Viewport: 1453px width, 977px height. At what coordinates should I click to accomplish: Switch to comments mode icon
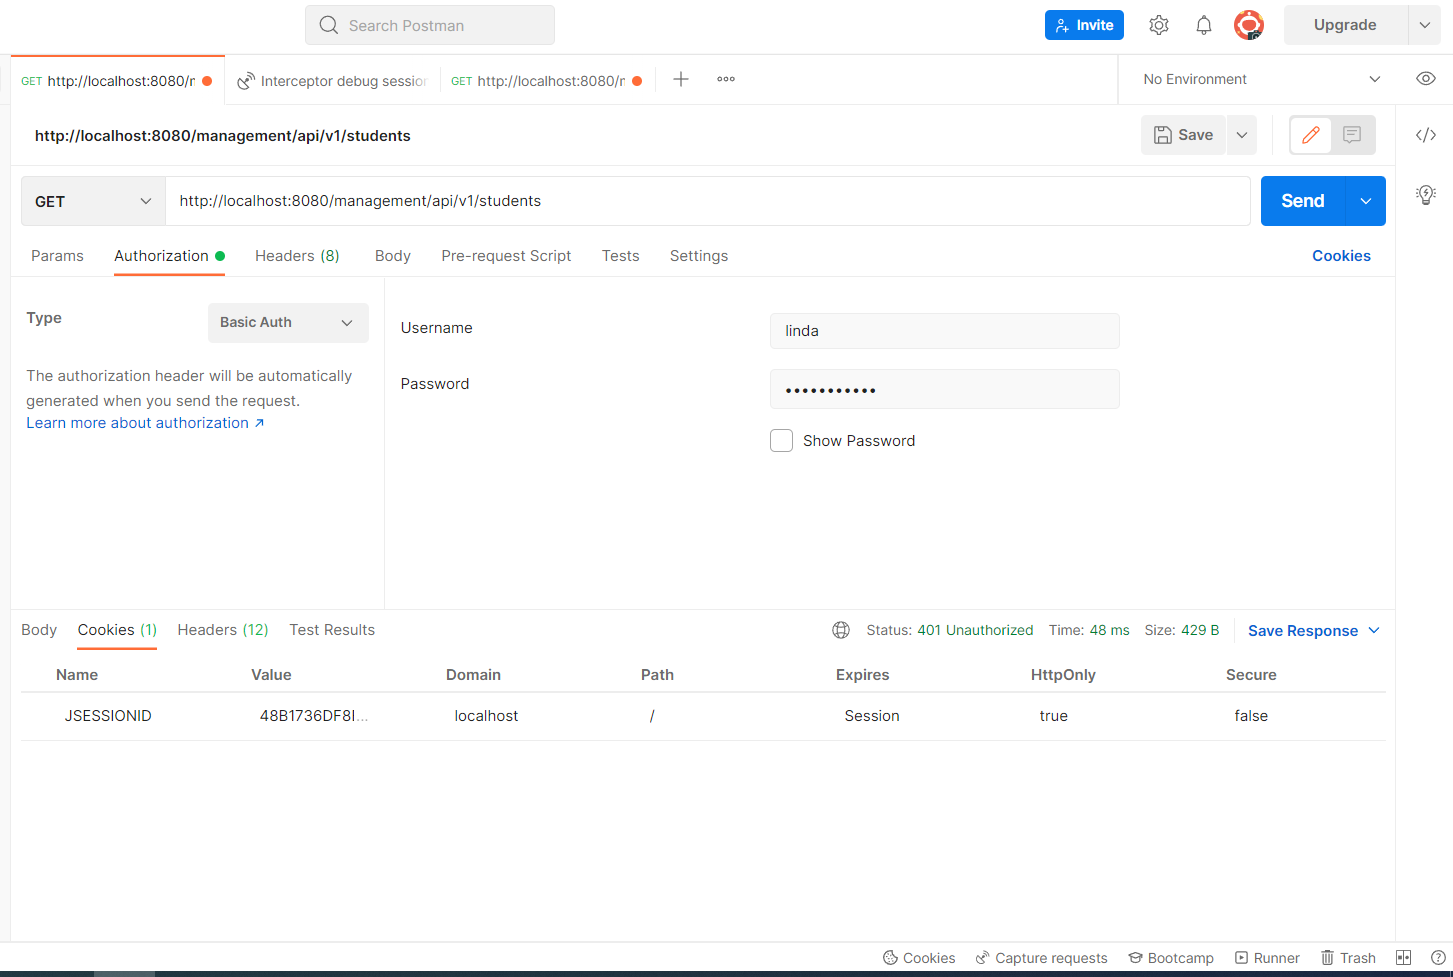1352,135
